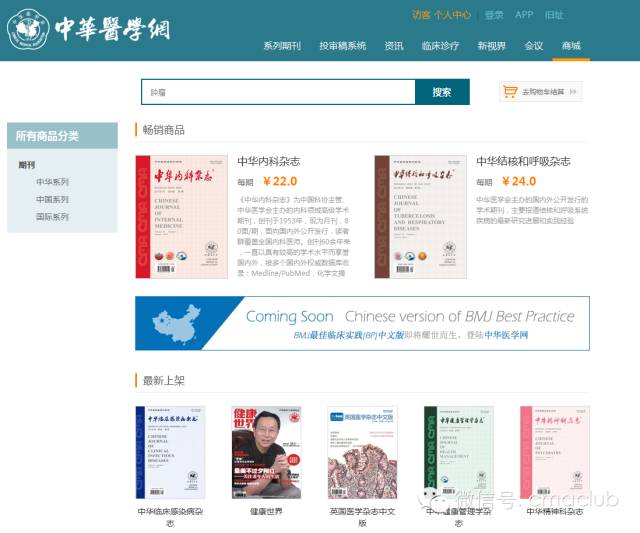Open the APP link in header
Screen dimensions: 640x533
(524, 15)
